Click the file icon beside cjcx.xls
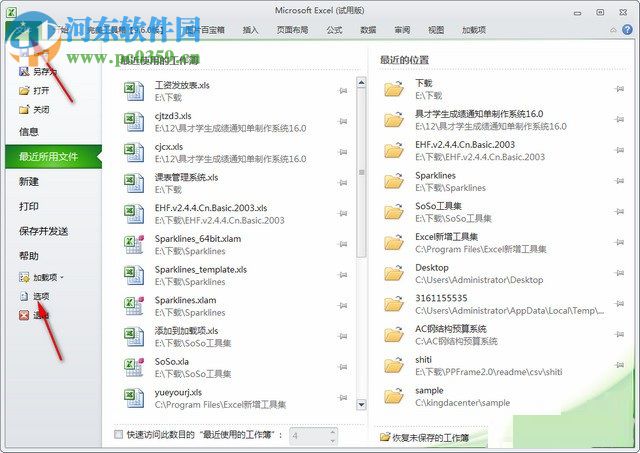 coord(134,152)
